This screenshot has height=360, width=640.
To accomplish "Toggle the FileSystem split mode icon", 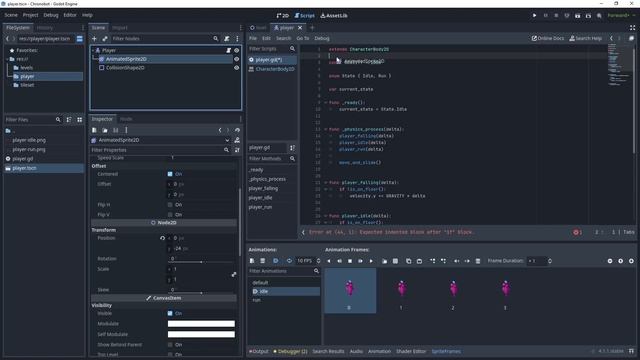I will [x=80, y=39].
